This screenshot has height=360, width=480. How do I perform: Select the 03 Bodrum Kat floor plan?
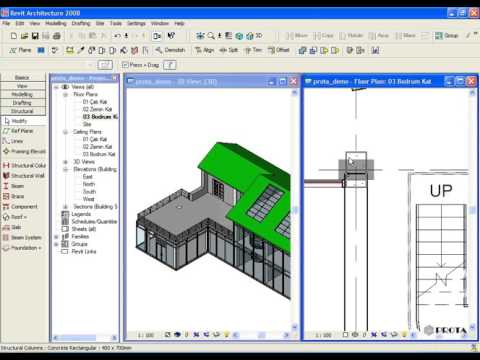click(100, 117)
